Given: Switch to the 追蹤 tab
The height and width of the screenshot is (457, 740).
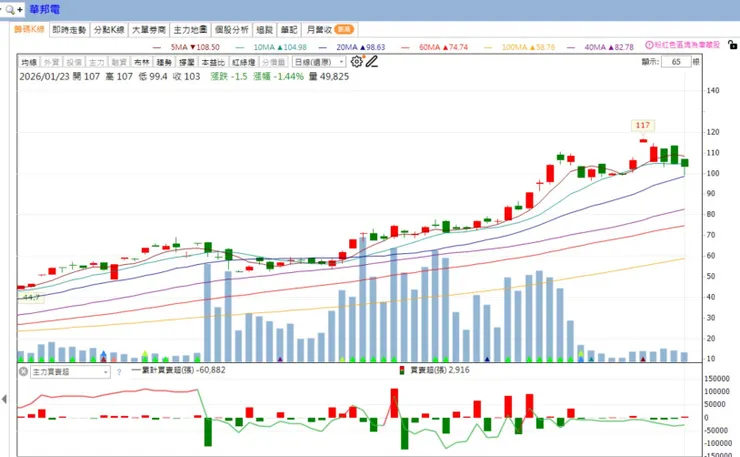Looking at the screenshot, I should click(x=265, y=30).
